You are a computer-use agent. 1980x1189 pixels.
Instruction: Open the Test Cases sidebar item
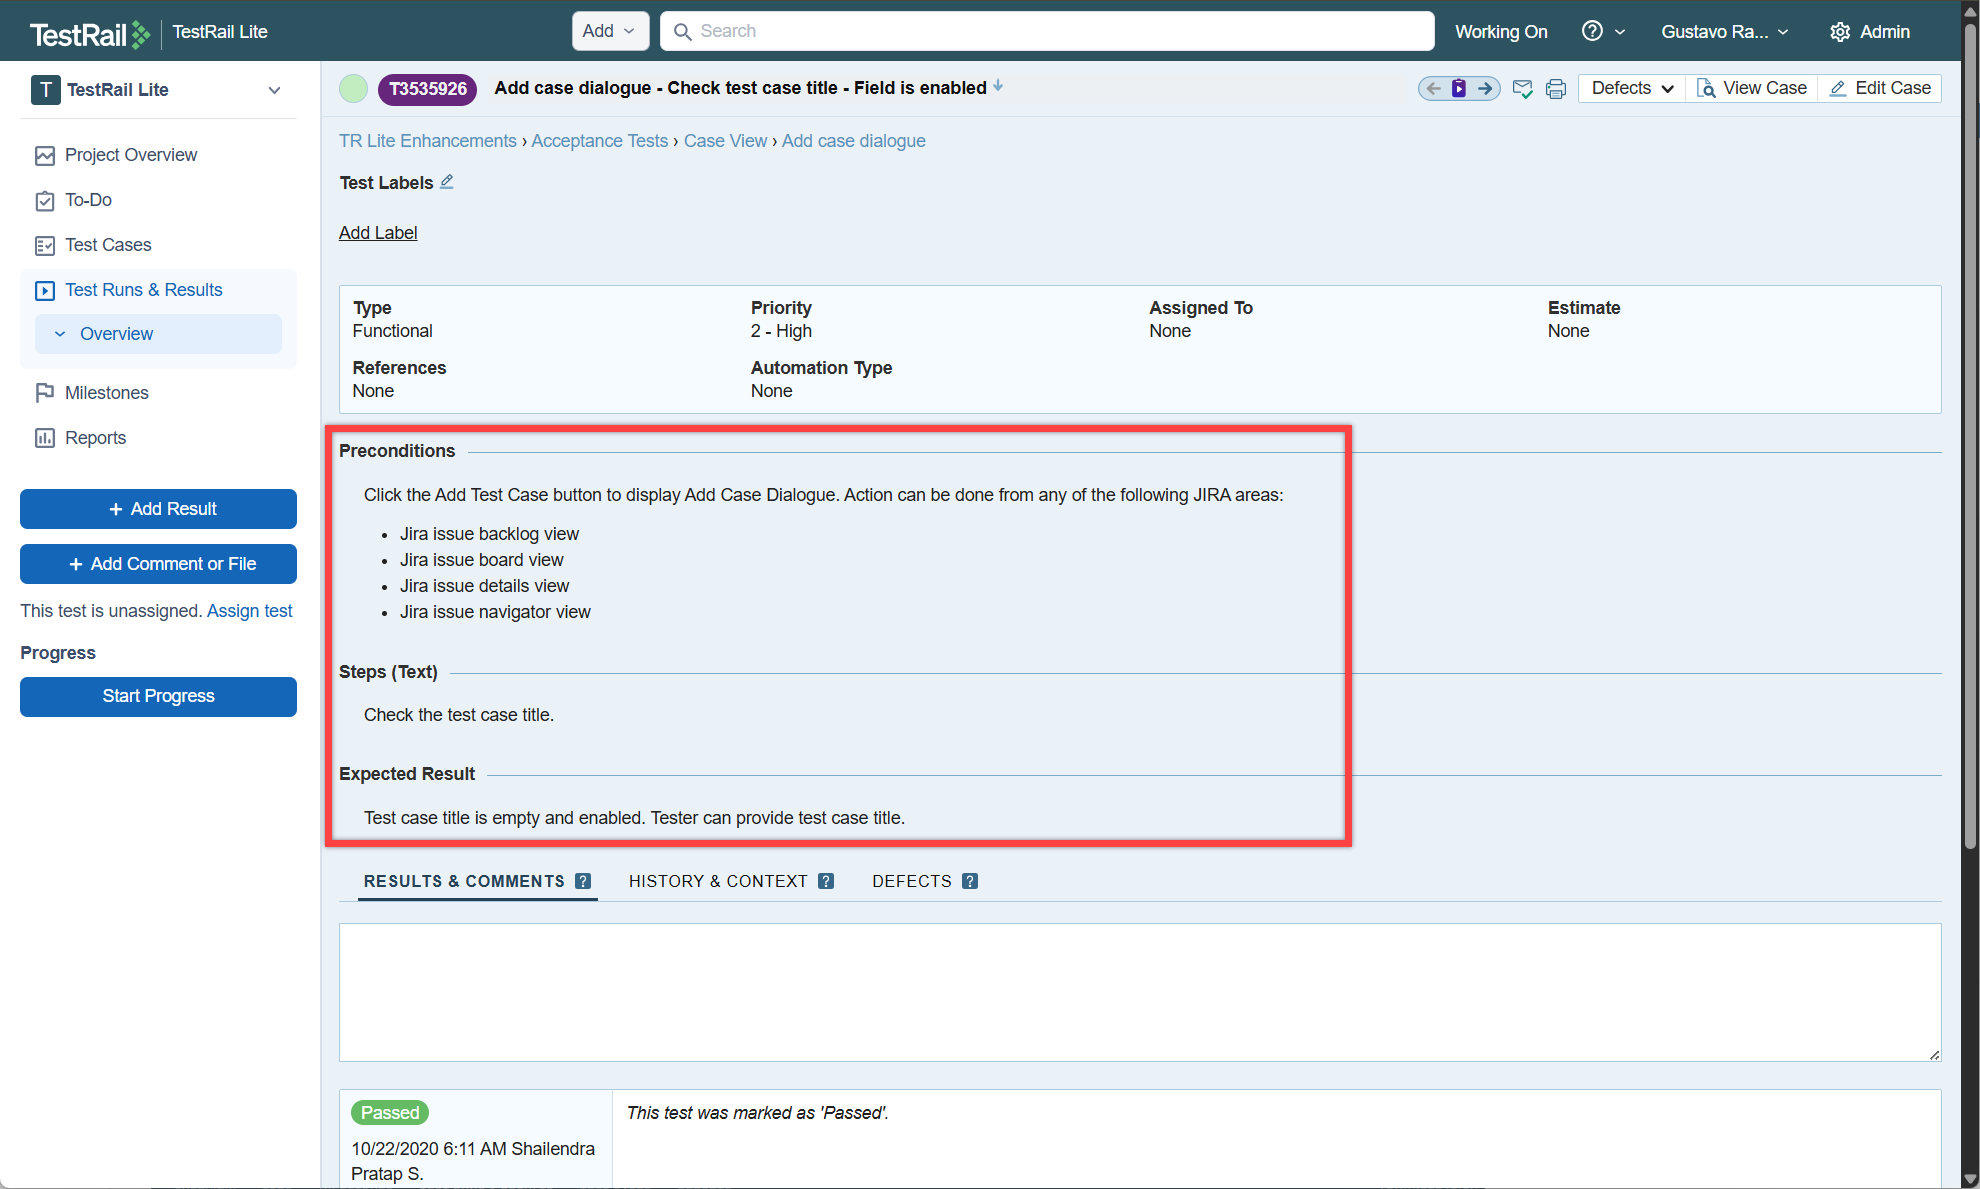coord(108,245)
